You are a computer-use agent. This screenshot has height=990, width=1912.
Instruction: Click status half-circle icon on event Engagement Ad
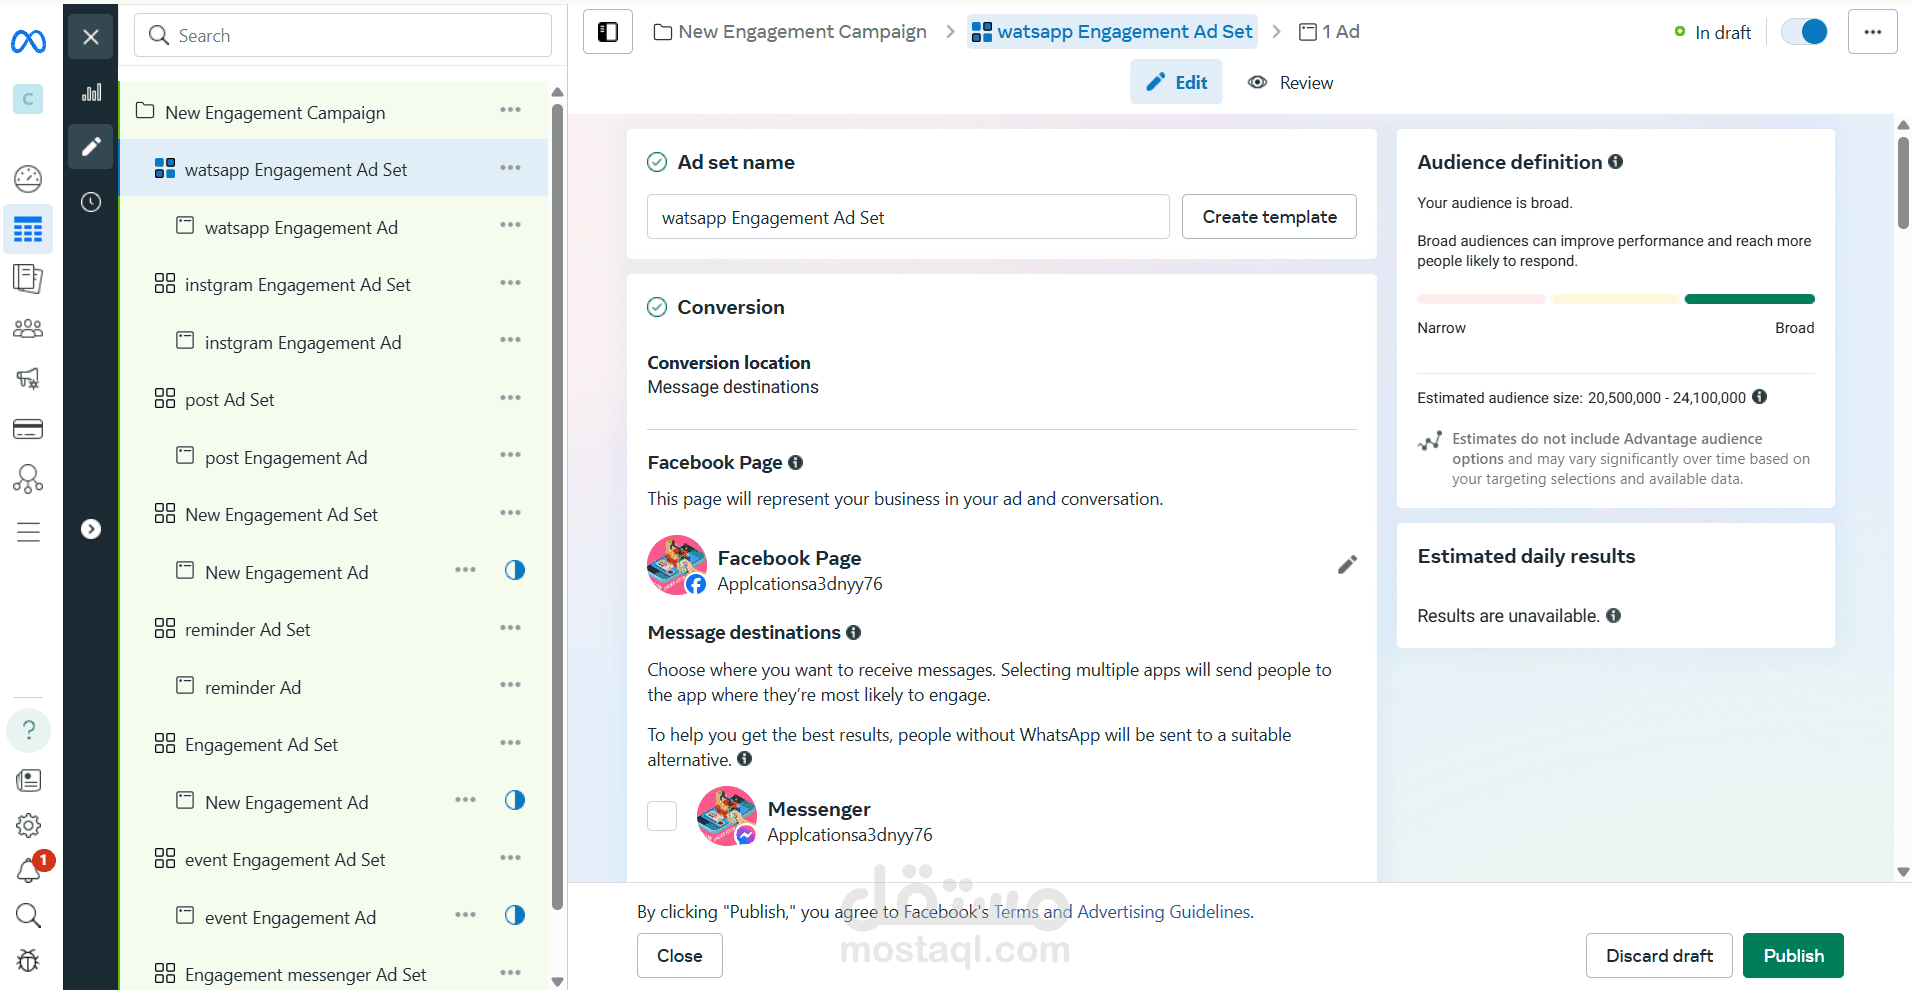[515, 915]
